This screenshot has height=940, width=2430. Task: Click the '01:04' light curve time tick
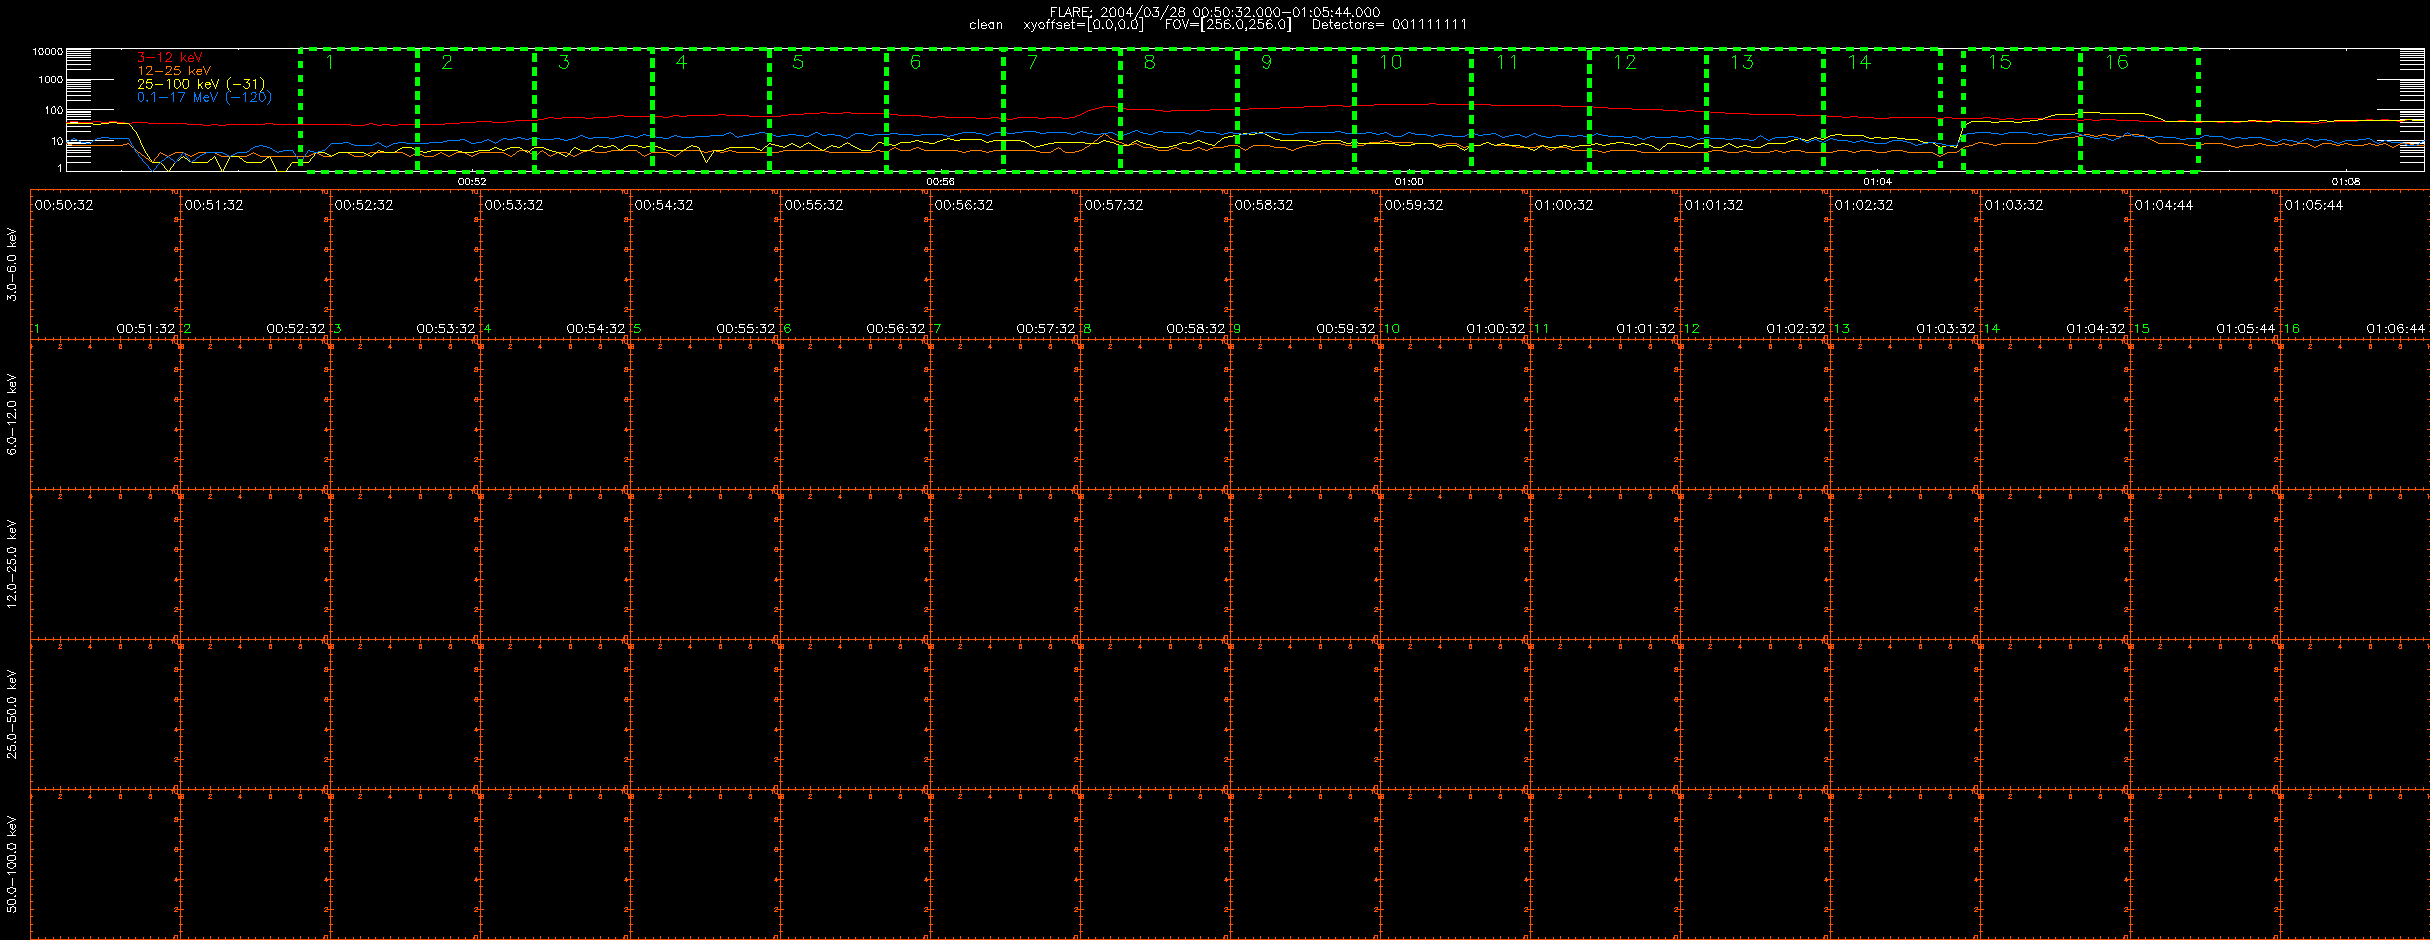(1877, 182)
